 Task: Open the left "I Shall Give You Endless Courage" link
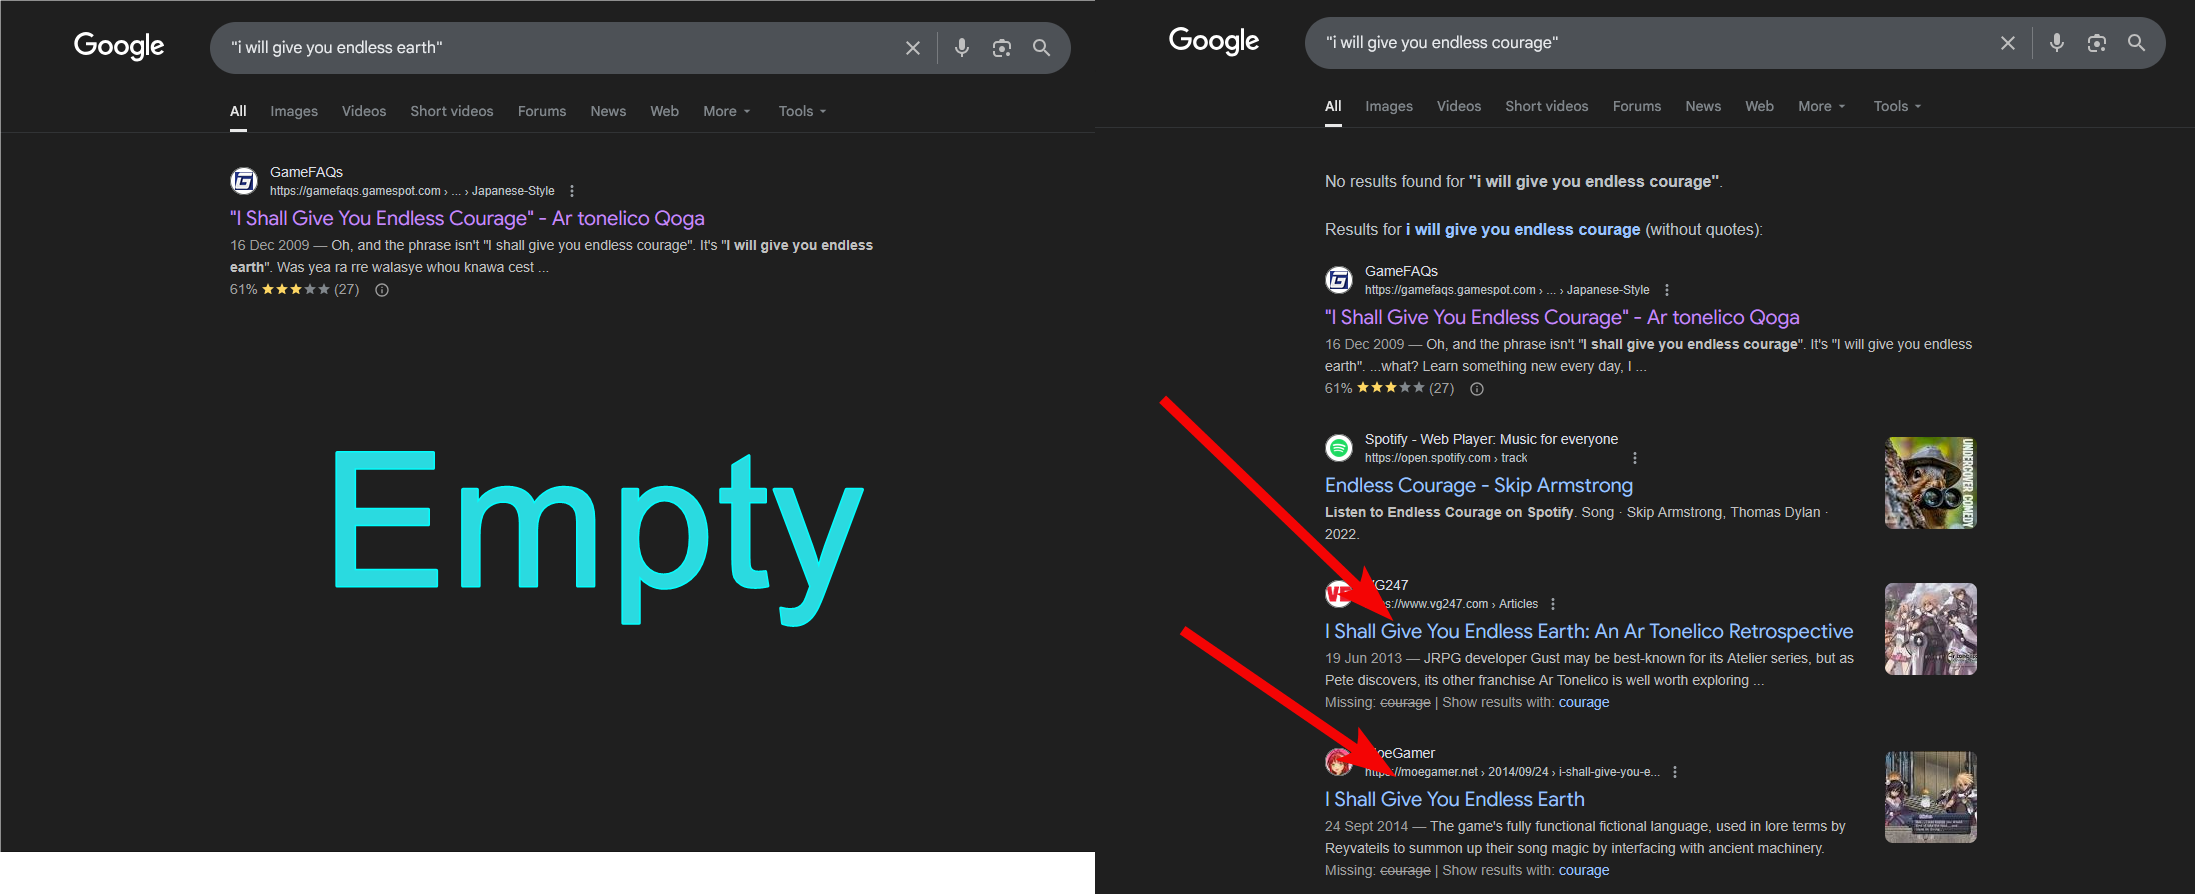[x=467, y=218]
